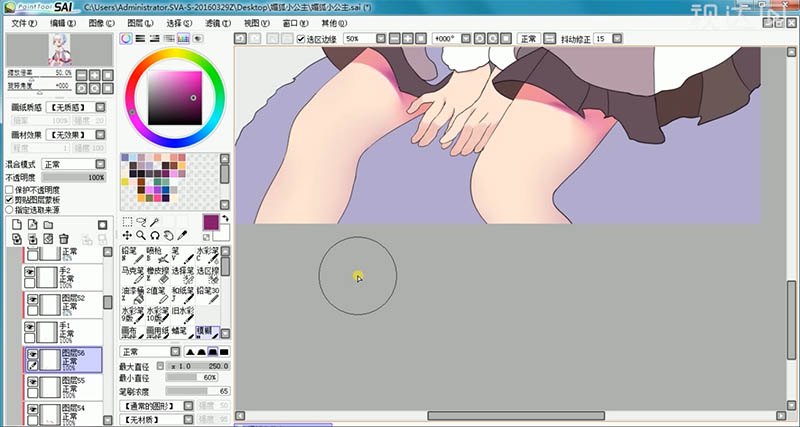The image size is (800, 427).
Task: Click the 正常 view mode button
Action: pos(528,39)
